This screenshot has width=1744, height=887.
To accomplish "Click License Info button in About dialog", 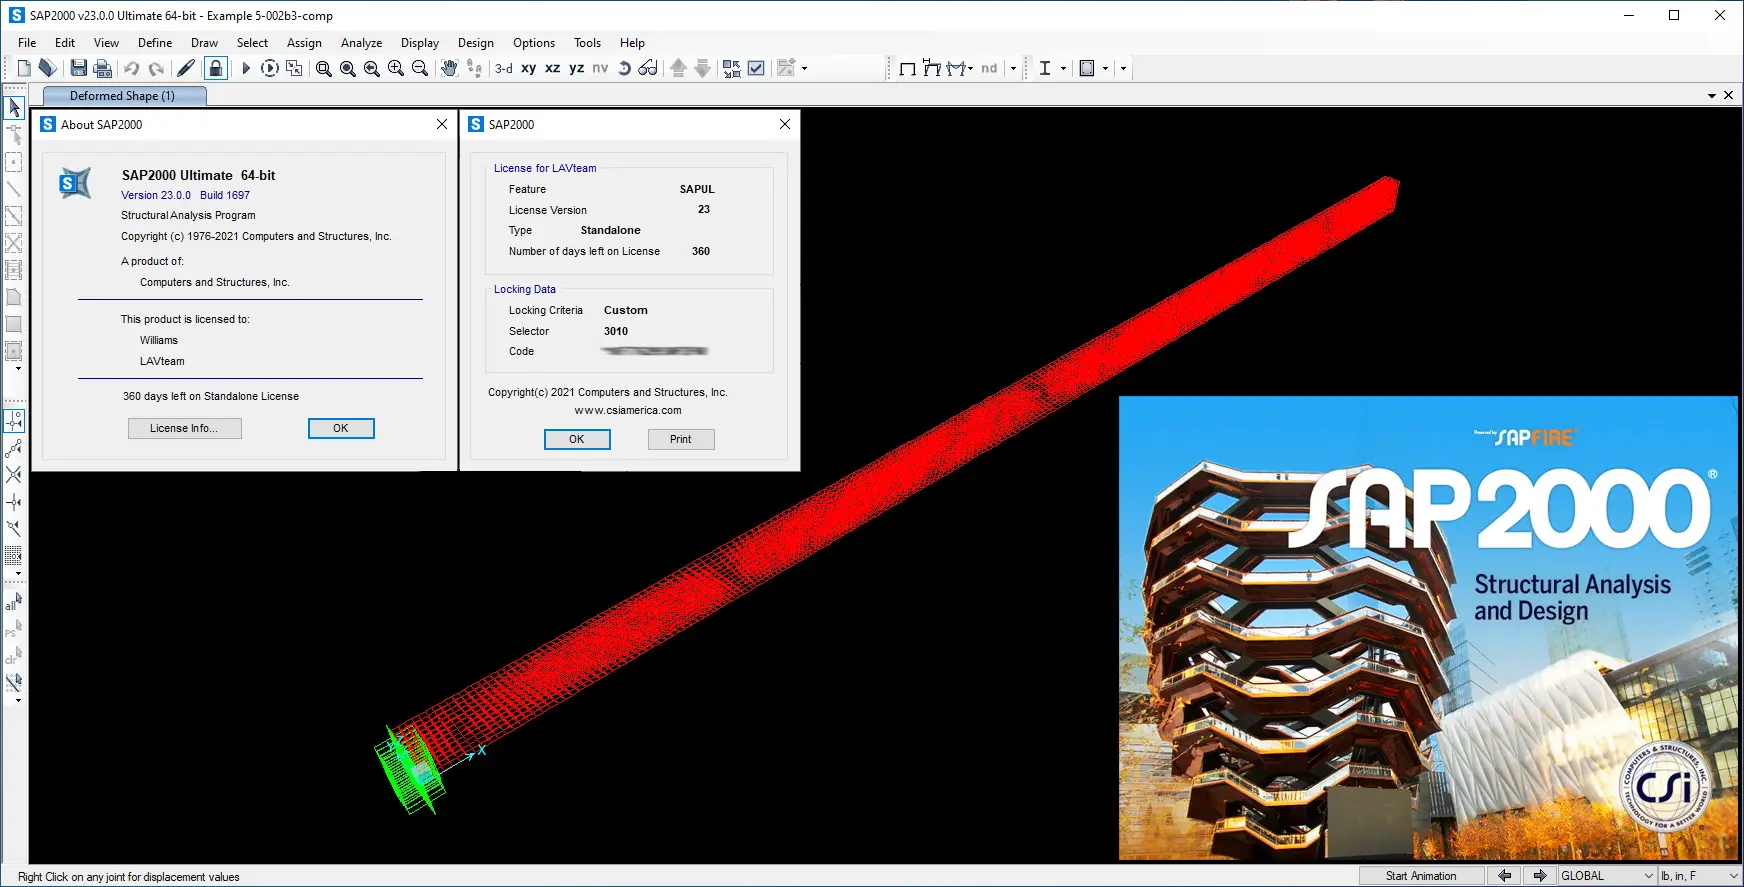I will 185,428.
